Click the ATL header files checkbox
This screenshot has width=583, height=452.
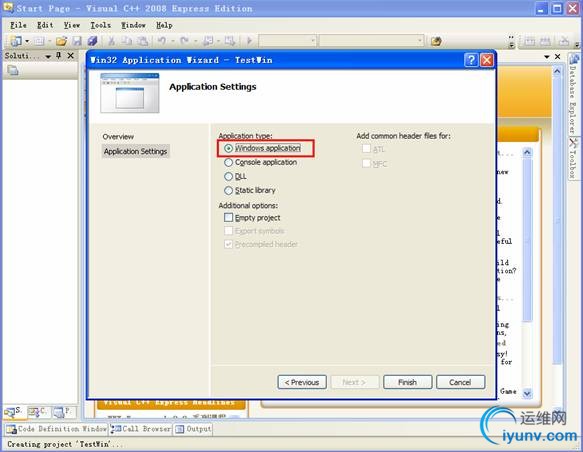[x=367, y=149]
